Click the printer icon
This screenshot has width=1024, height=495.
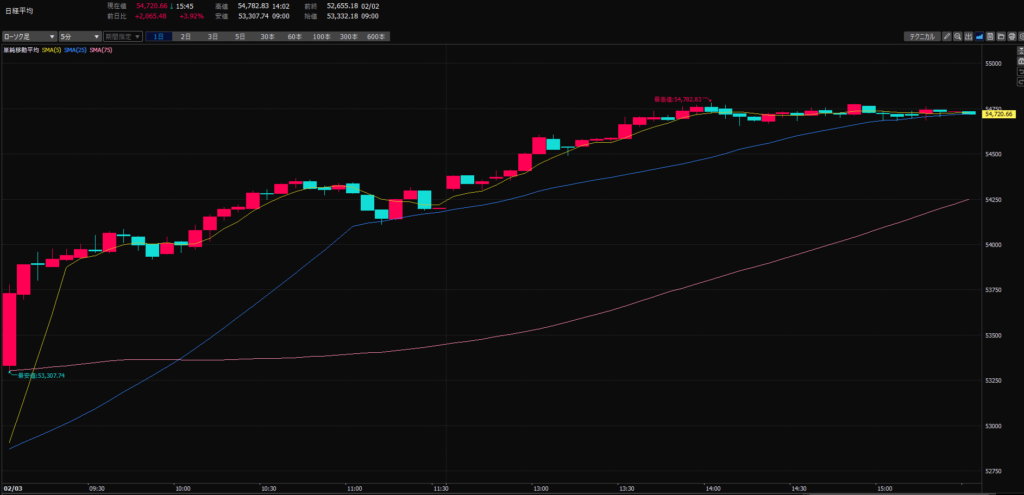tap(1013, 36)
